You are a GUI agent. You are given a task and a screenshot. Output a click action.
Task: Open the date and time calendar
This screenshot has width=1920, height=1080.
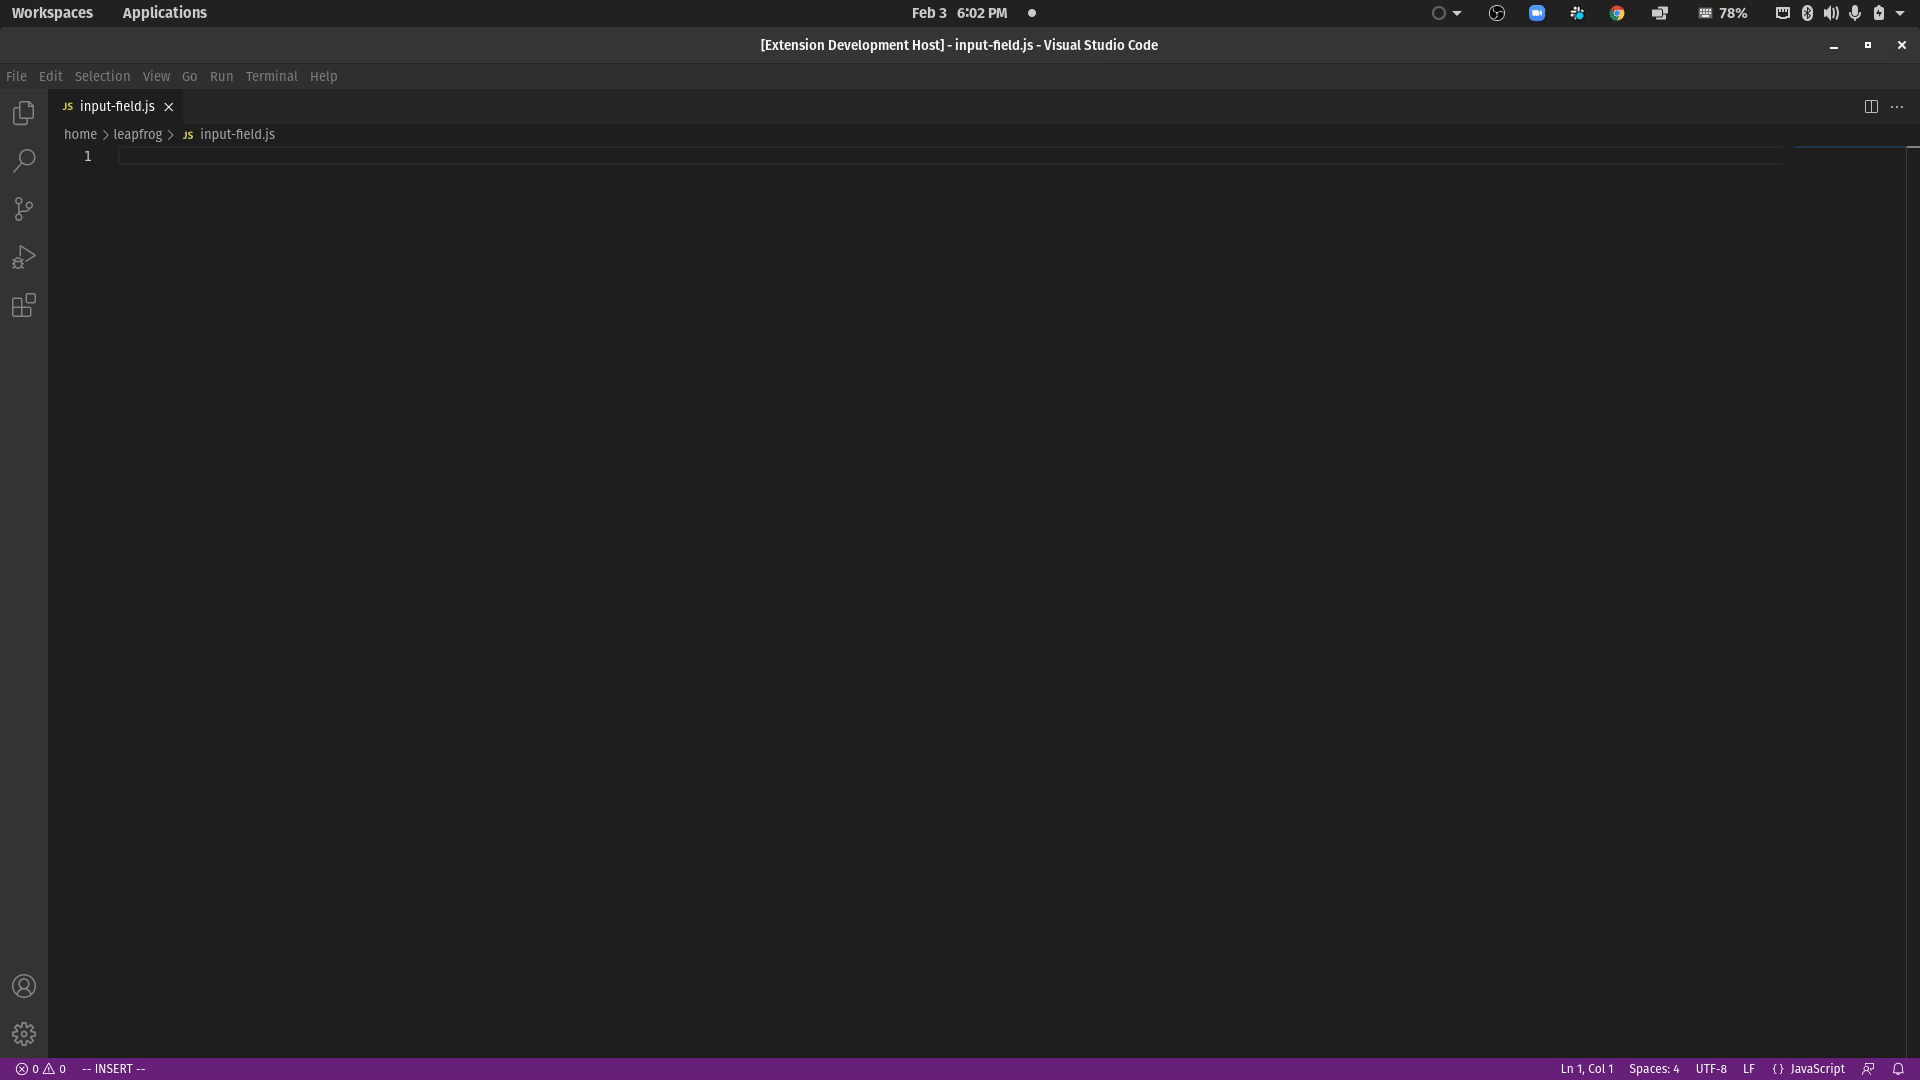click(959, 13)
